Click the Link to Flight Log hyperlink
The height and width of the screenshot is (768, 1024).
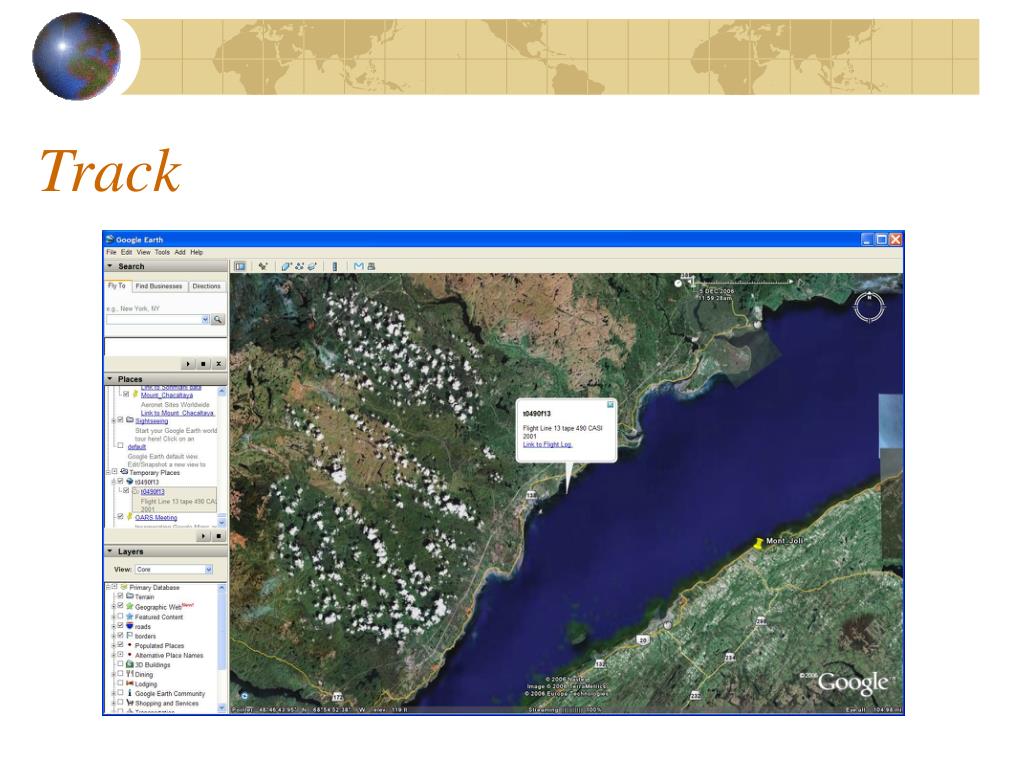click(547, 445)
